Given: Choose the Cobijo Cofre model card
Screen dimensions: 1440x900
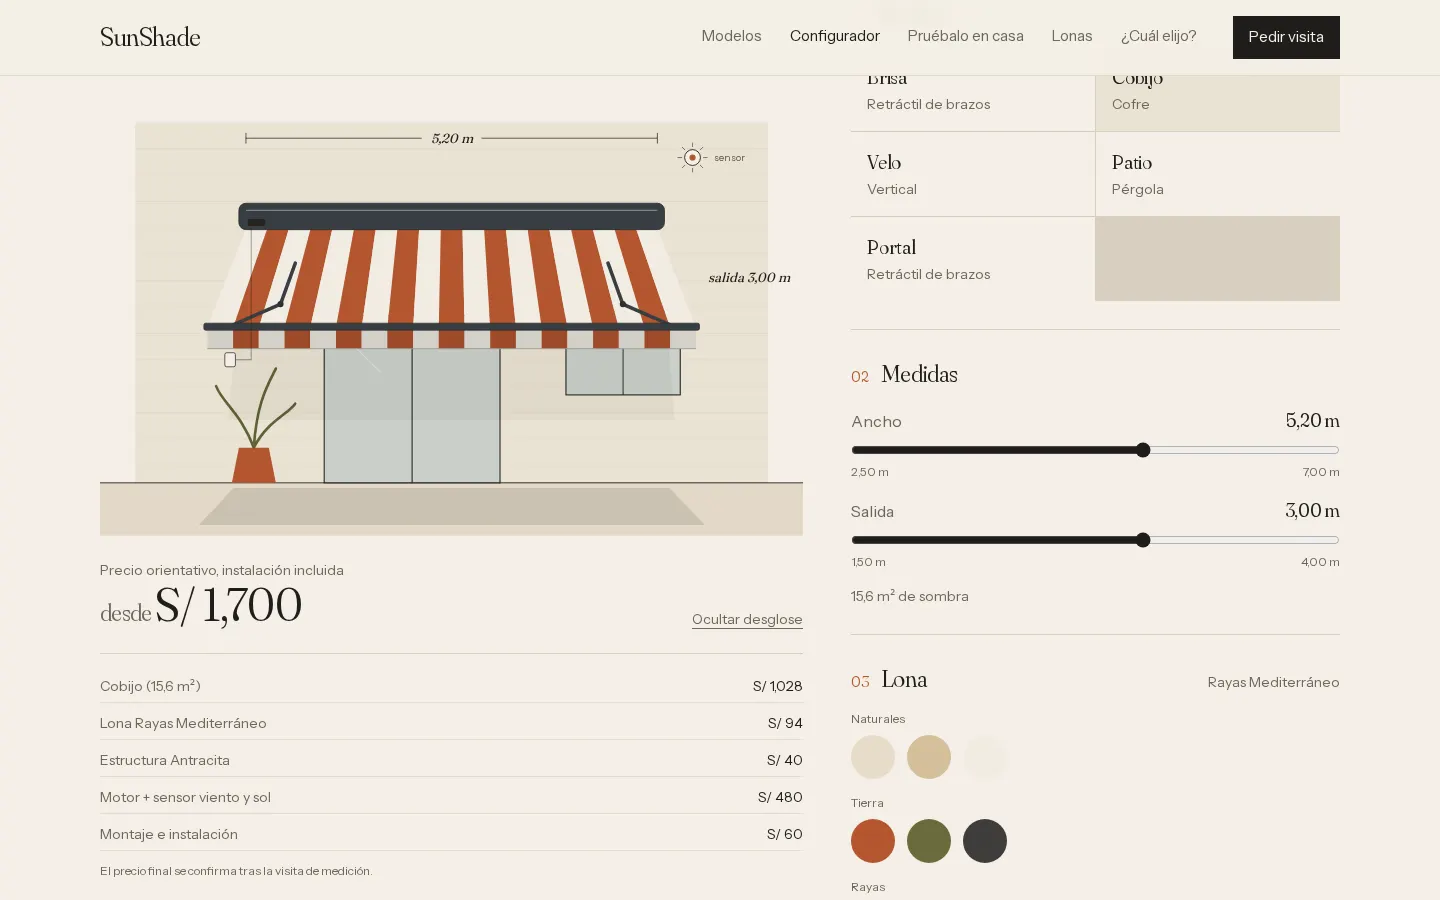Looking at the screenshot, I should click(x=1218, y=103).
